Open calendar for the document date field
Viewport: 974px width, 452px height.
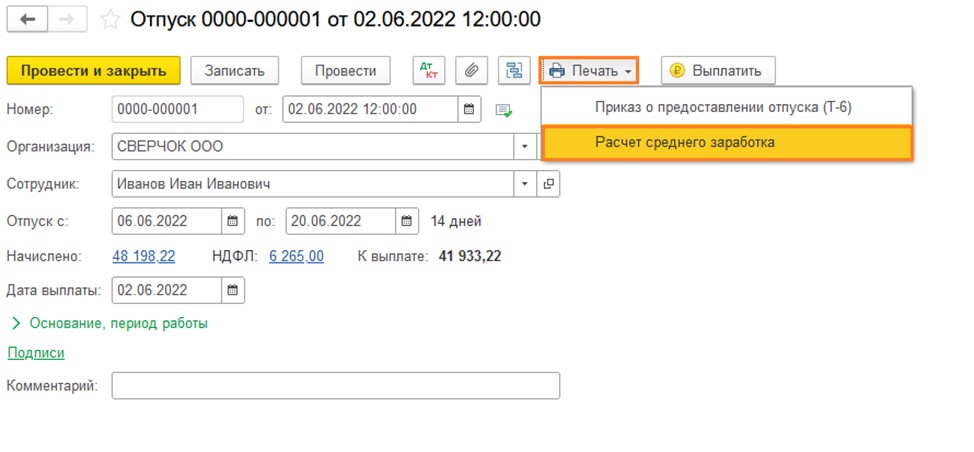(469, 109)
